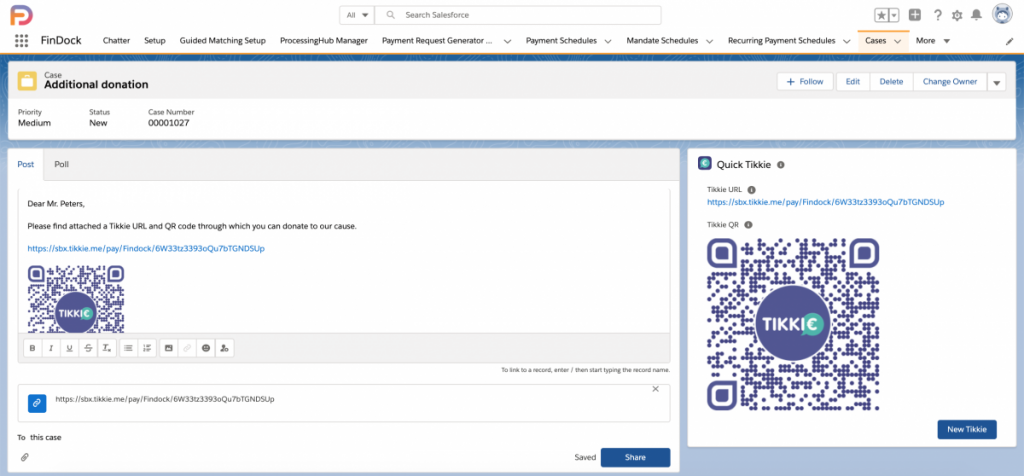Click the FinDock logo at top left
1024x476 pixels.
[x=22, y=14]
